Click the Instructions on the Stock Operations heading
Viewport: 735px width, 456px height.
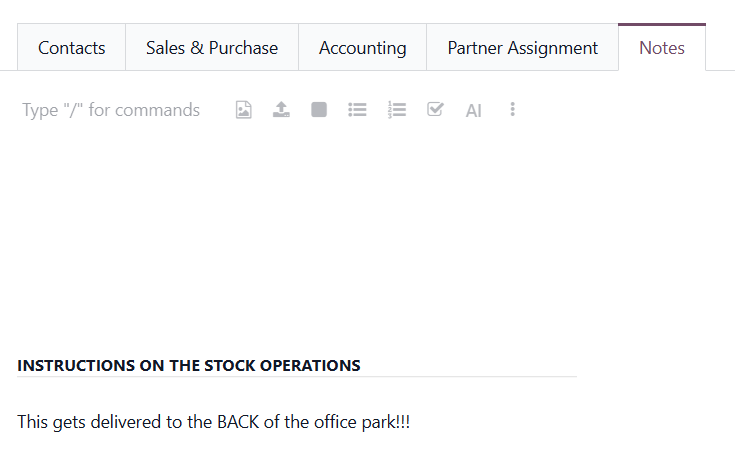tap(189, 366)
